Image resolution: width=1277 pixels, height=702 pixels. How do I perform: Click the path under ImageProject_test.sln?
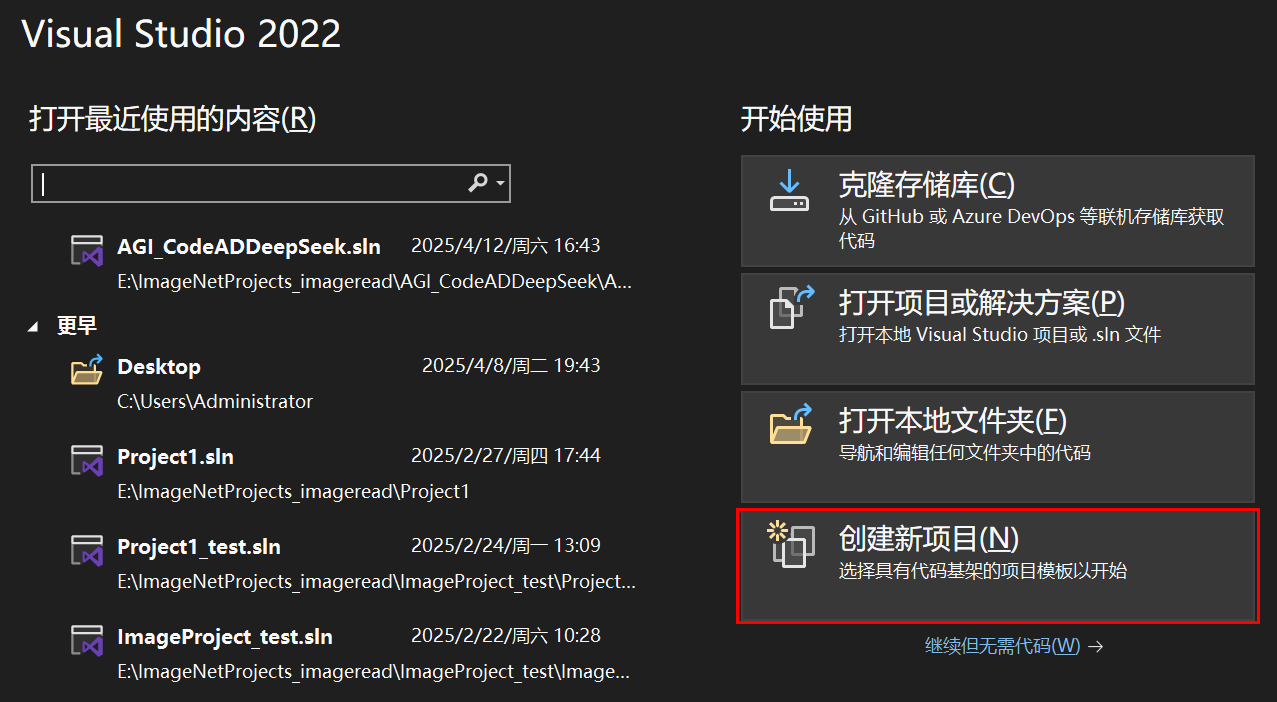tap(374, 671)
